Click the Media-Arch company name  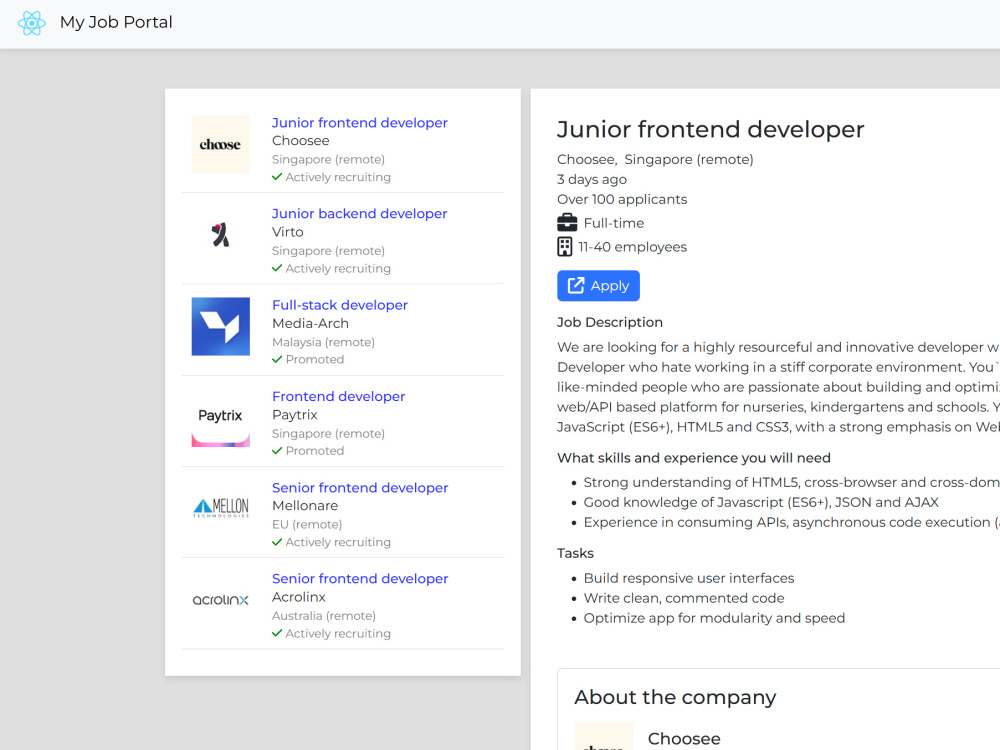click(311, 323)
